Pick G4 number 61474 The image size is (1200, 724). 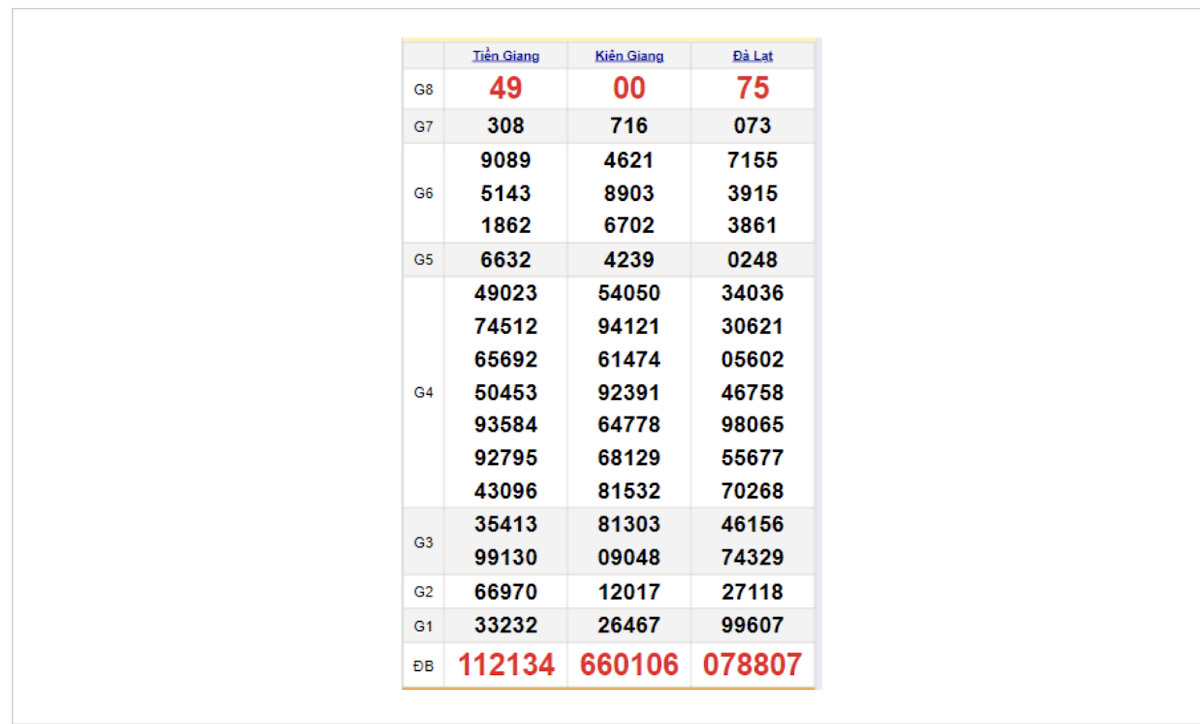(629, 359)
